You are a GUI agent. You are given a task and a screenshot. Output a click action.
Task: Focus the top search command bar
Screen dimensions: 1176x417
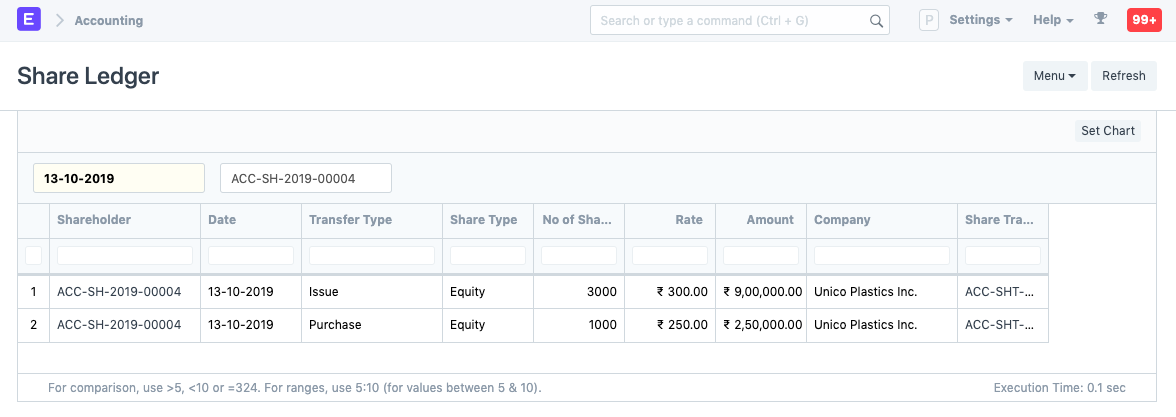pyautogui.click(x=730, y=20)
